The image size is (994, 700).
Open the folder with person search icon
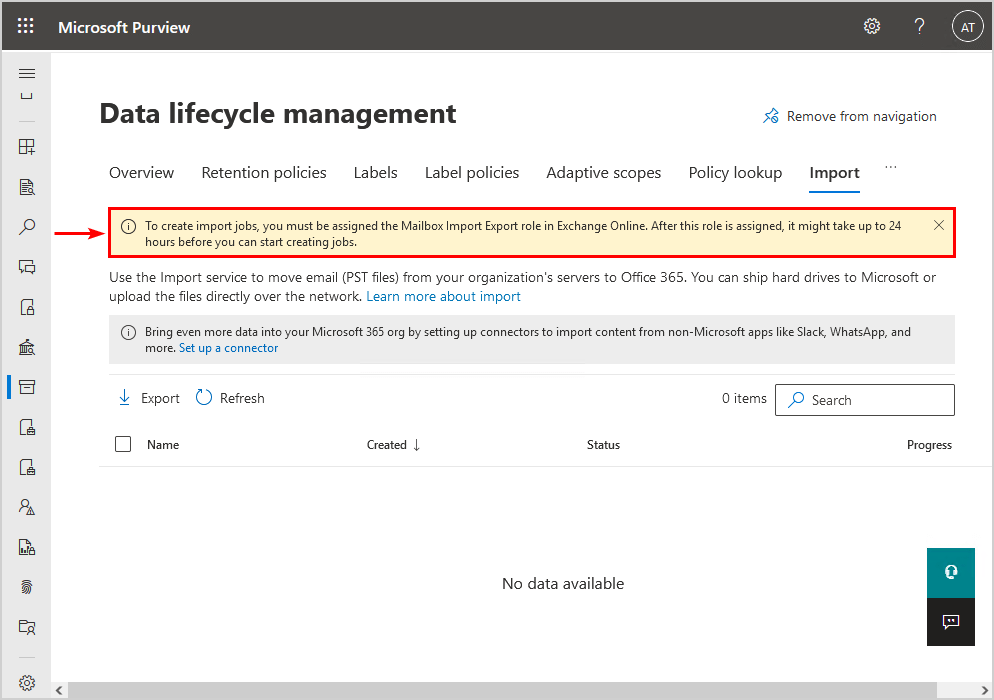coord(27,627)
